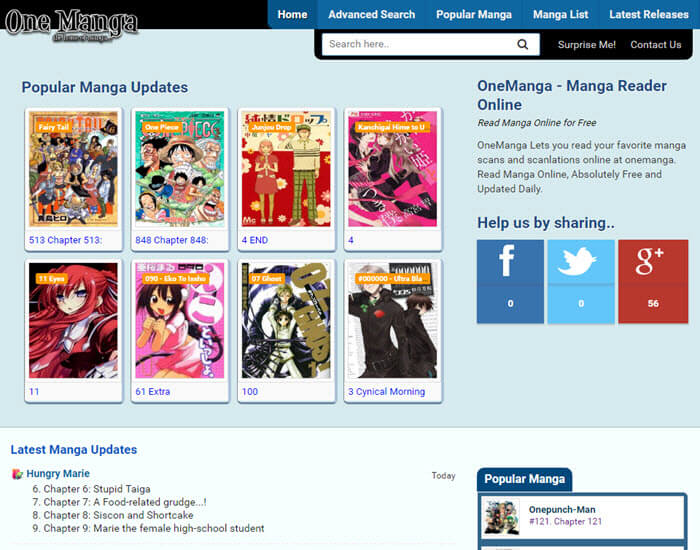Click 848 Chapter 848 link
This screenshot has height=550, width=700.
(171, 240)
